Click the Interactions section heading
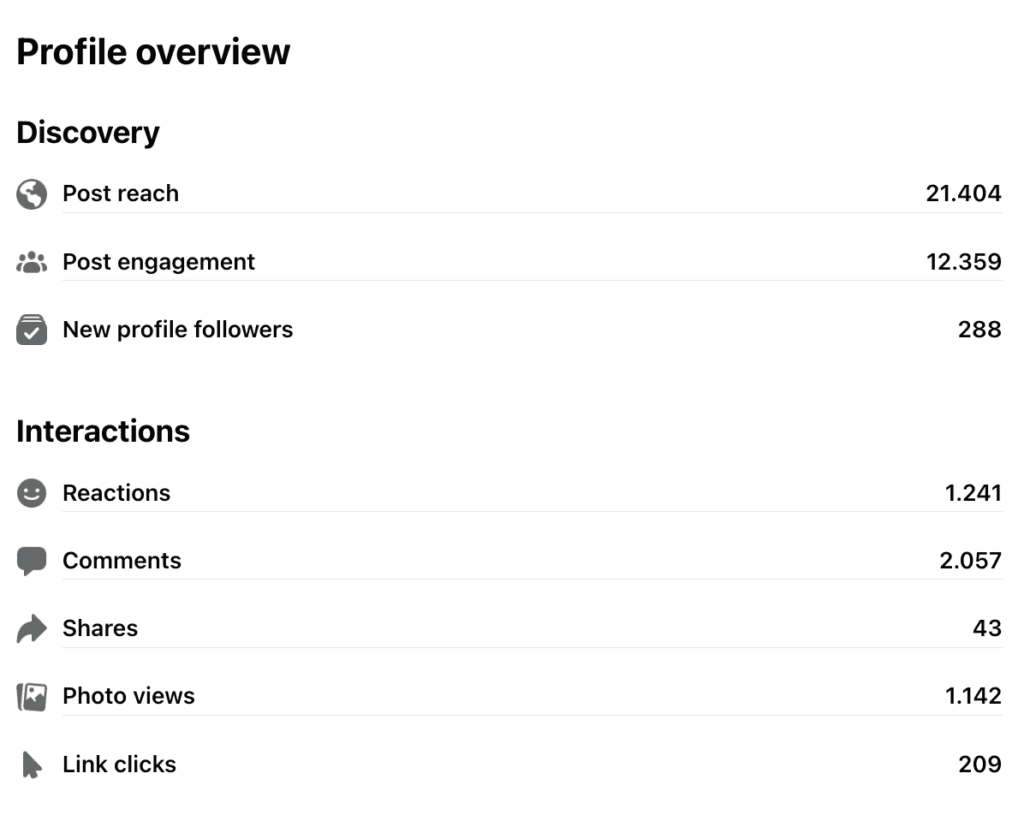1024x815 pixels. pos(103,432)
